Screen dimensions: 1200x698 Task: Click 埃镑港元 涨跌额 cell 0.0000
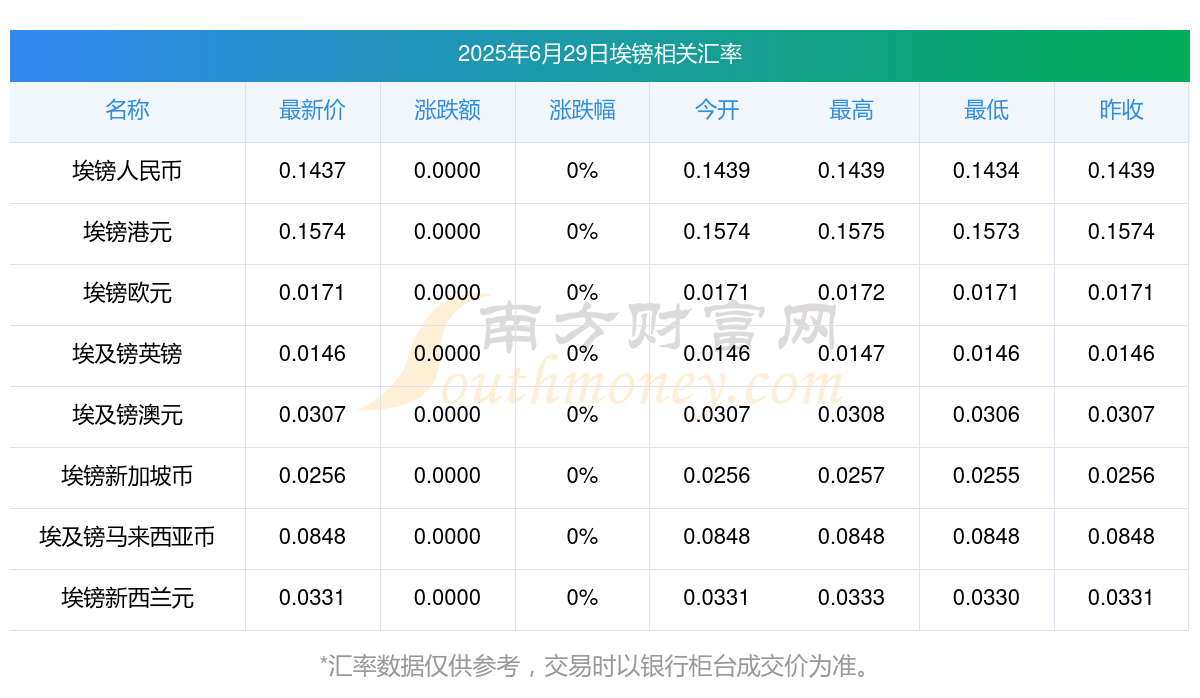pos(447,232)
